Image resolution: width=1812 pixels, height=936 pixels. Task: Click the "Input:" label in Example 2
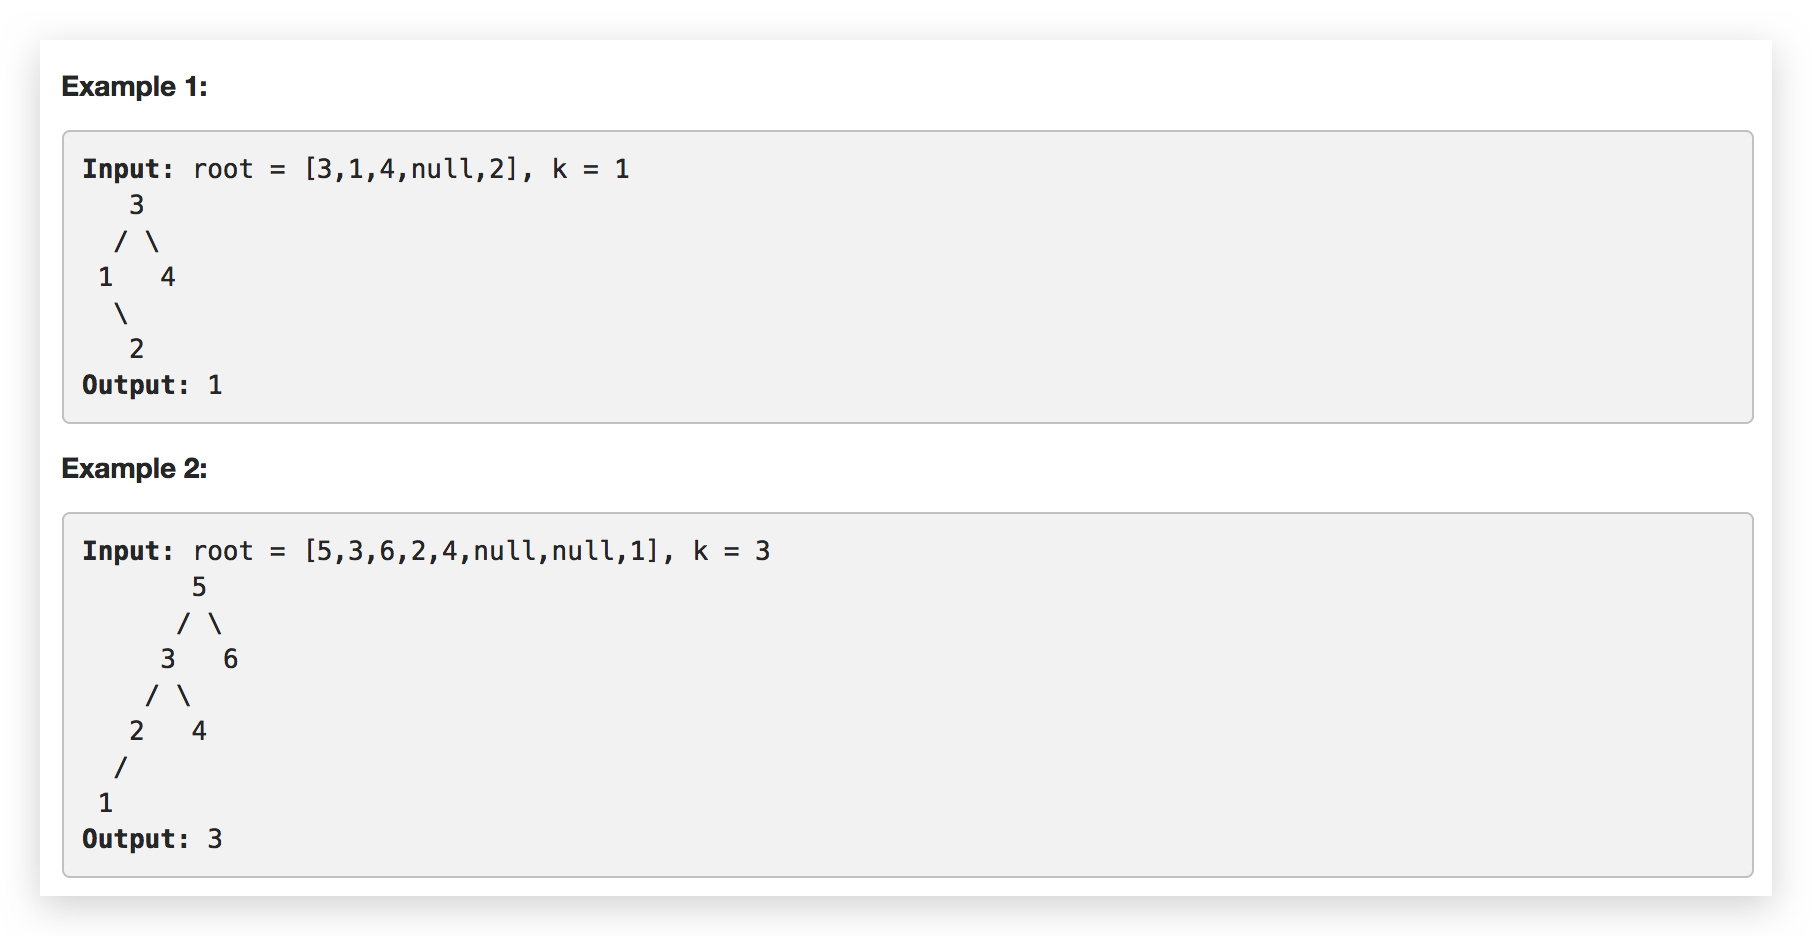pos(128,551)
